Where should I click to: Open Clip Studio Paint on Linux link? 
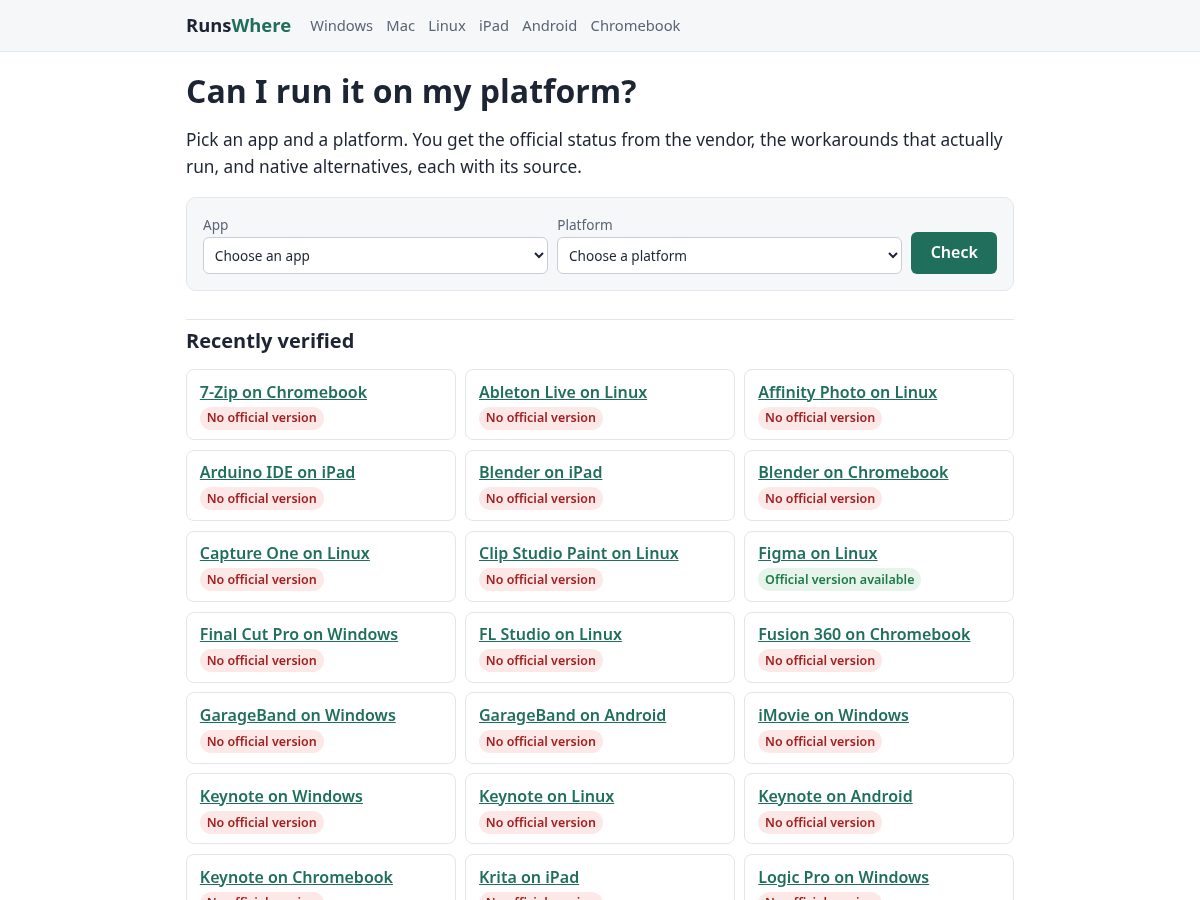click(579, 553)
